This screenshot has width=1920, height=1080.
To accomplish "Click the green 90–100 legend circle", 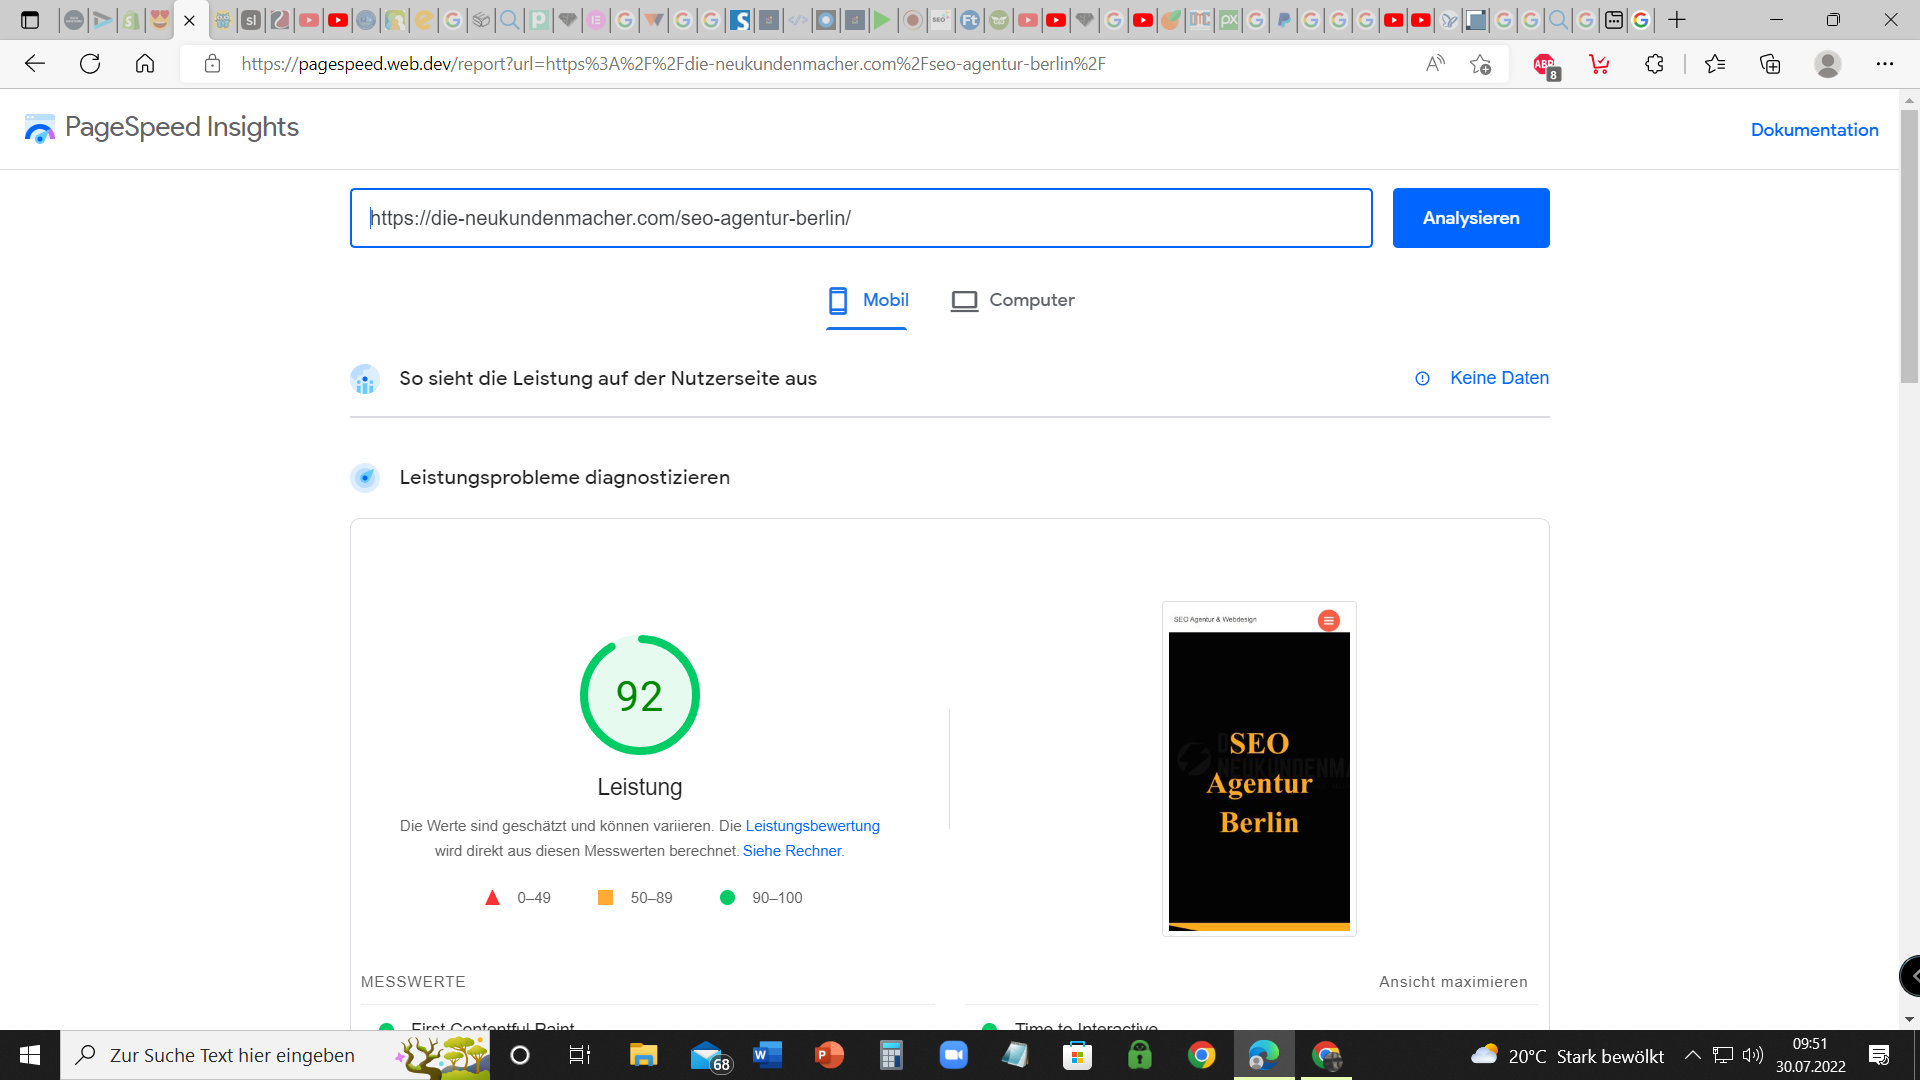I will [727, 898].
